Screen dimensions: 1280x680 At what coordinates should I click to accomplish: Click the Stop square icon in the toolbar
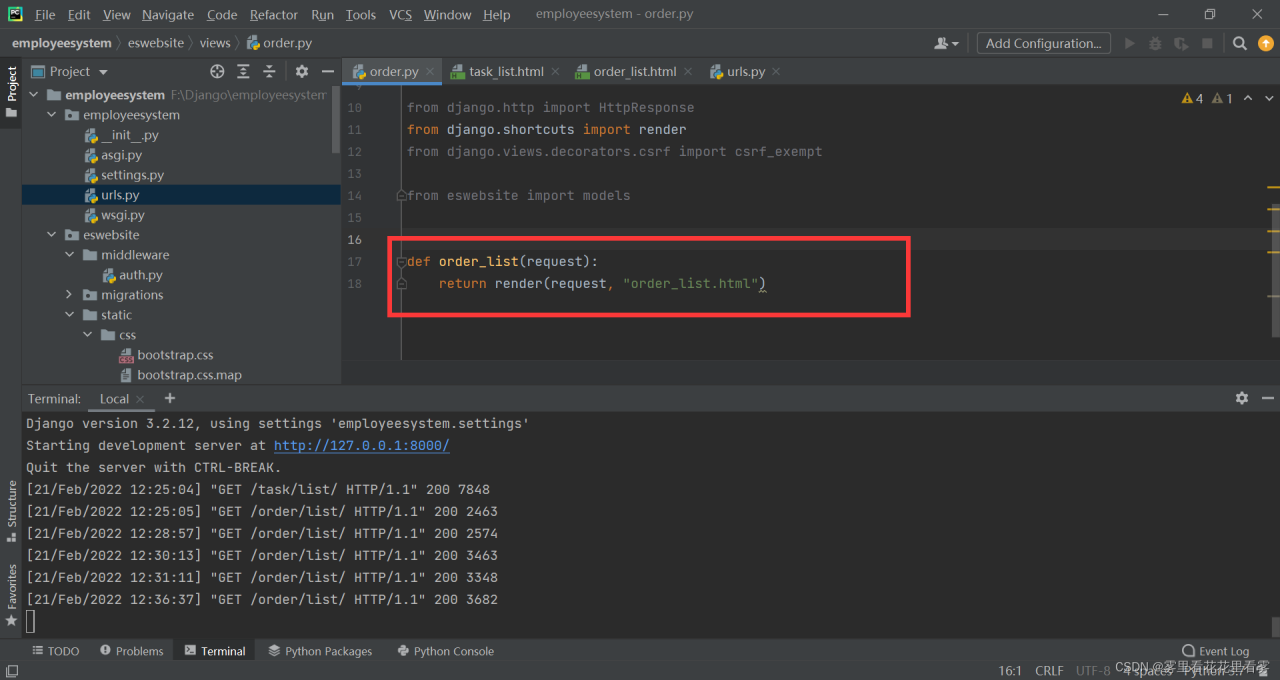(x=1207, y=43)
